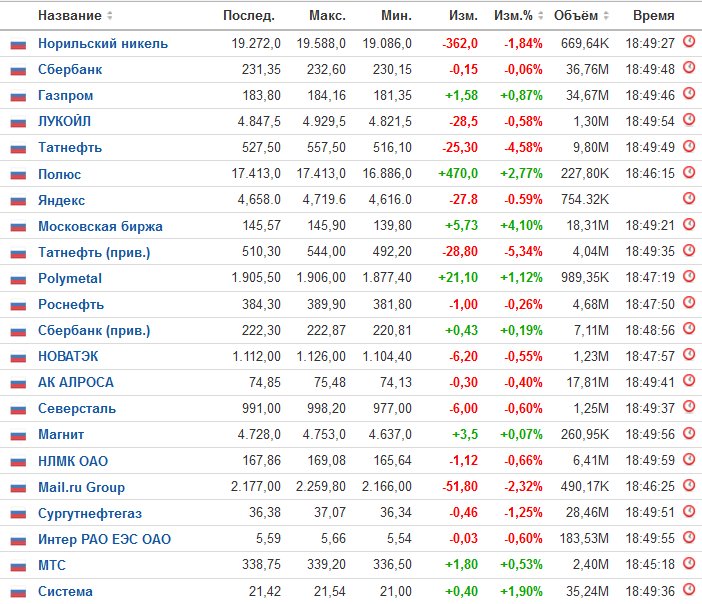The width and height of the screenshot is (702, 604).
Task: Click Газпром volume 34,67M
Action: [x=587, y=95]
